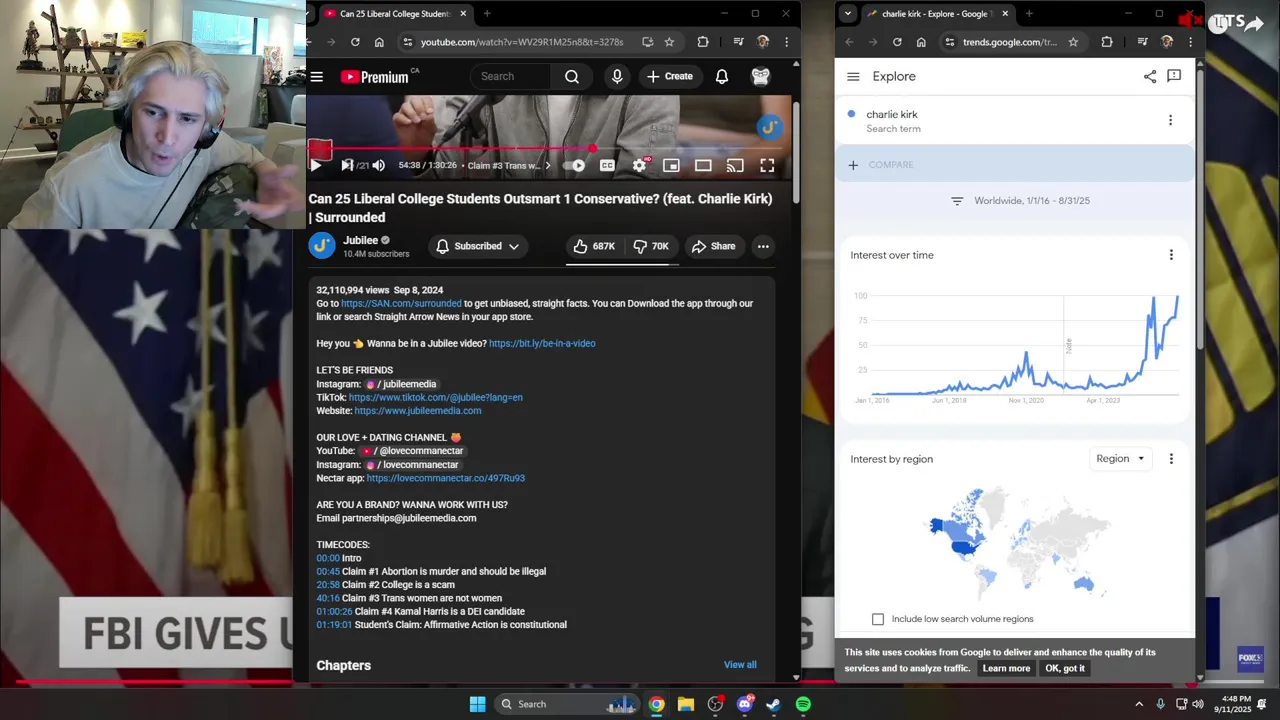The image size is (1280, 720).
Task: Open YouTube notifications bell
Action: click(x=722, y=76)
